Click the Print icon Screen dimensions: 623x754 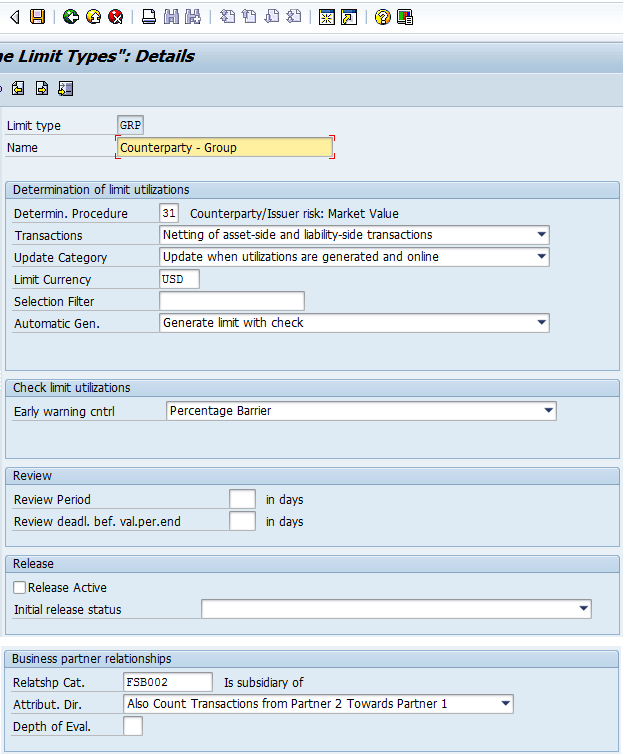click(x=149, y=17)
